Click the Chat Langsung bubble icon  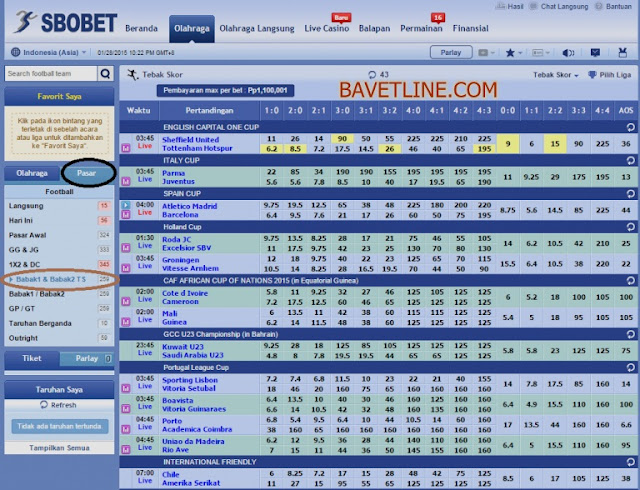click(533, 6)
